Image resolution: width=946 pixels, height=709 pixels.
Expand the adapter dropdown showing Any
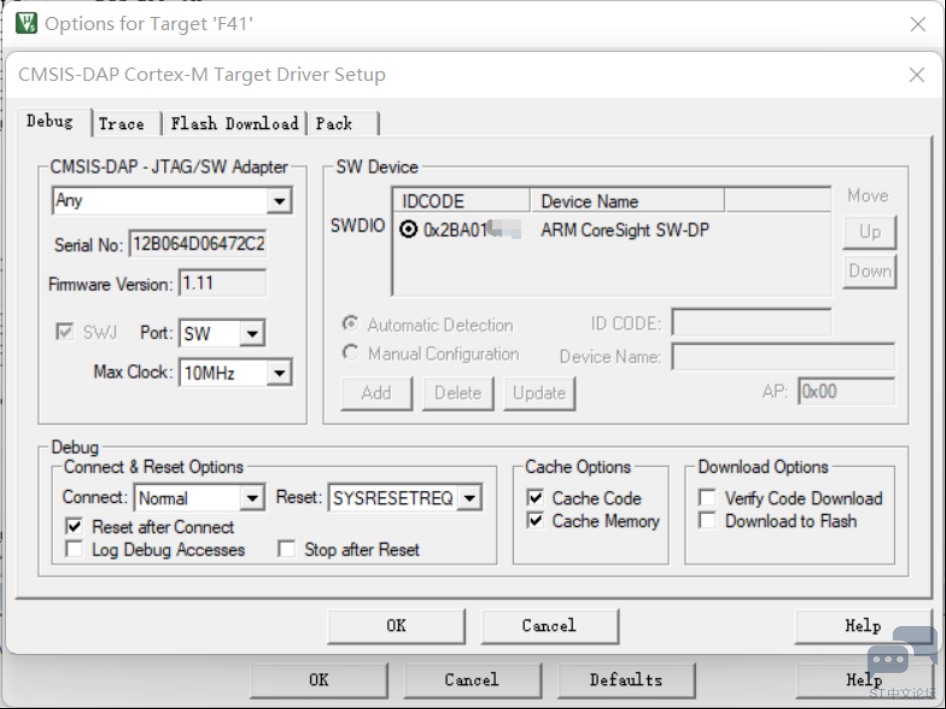[279, 200]
